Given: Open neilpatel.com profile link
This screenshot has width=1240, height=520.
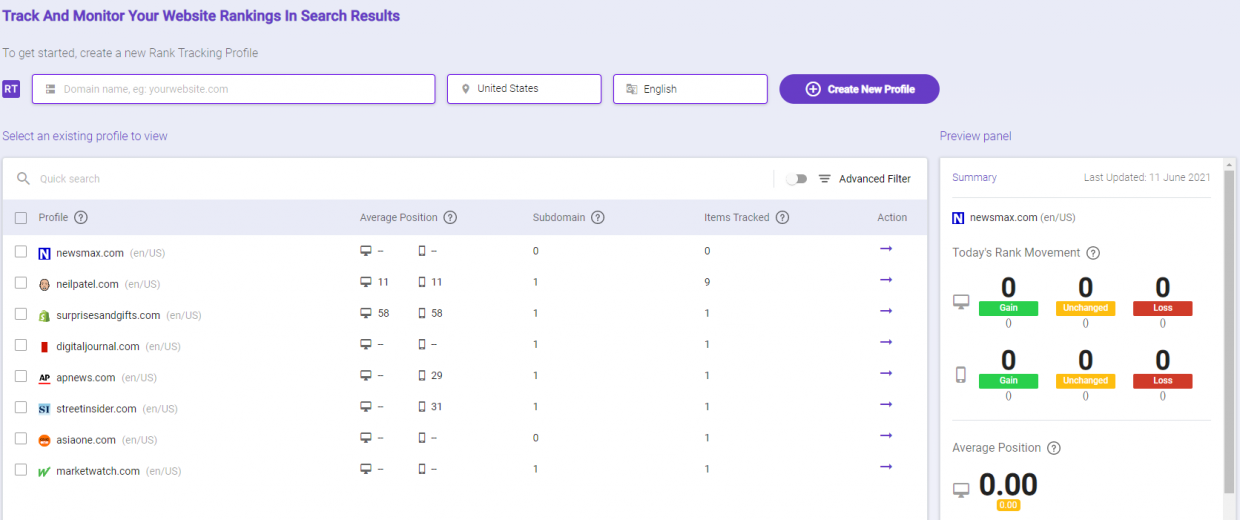Looking at the screenshot, I should click(x=87, y=284).
